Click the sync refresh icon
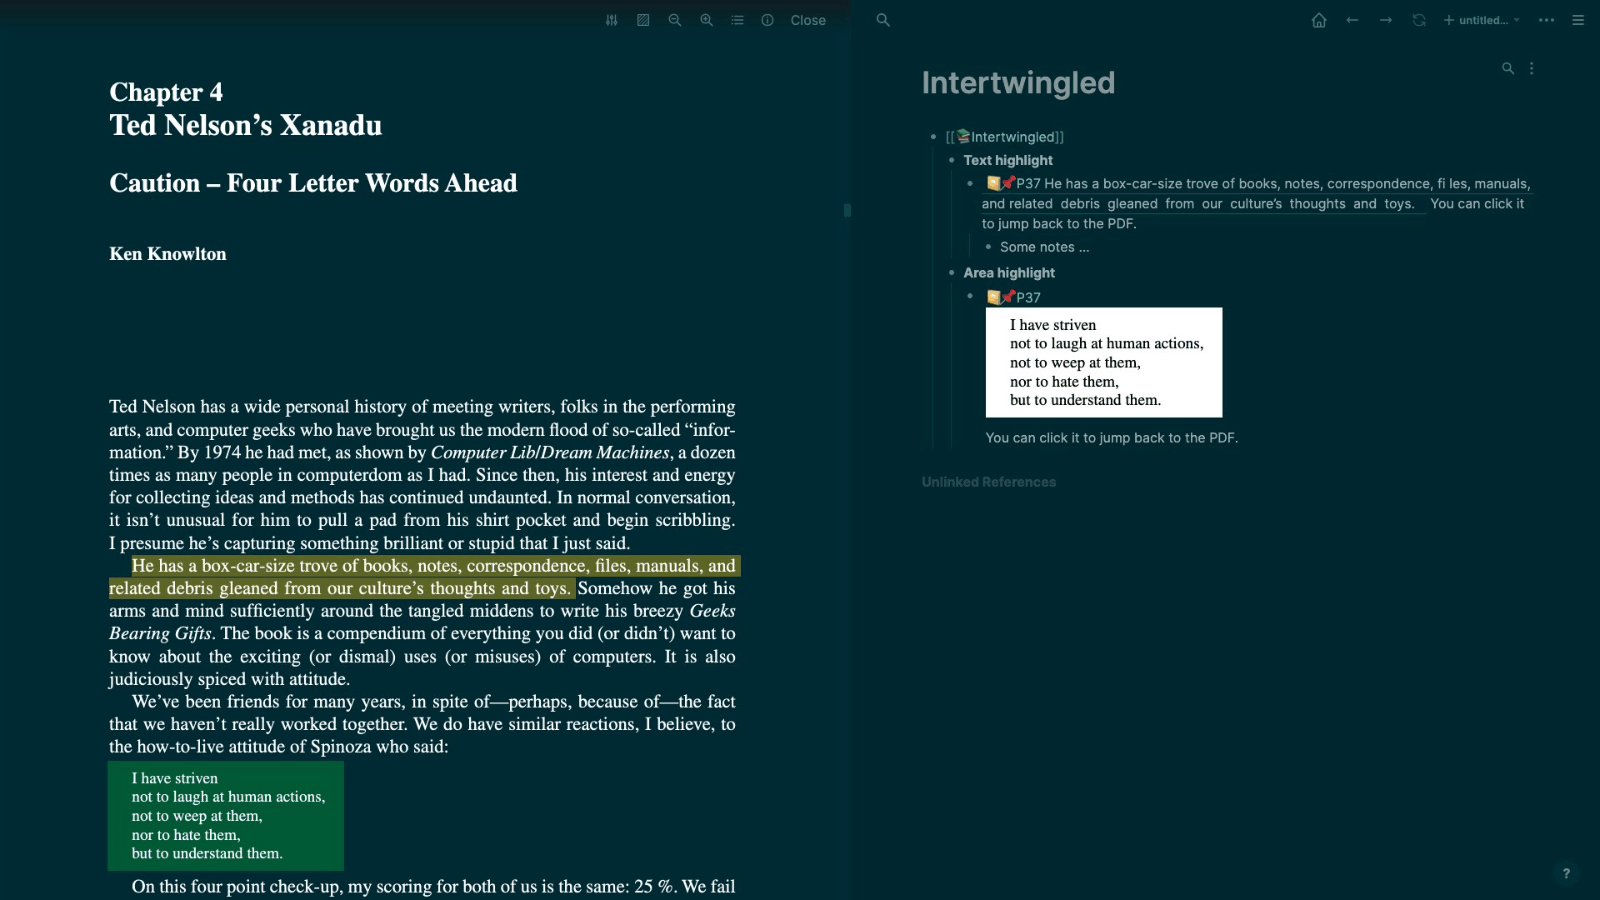The width and height of the screenshot is (1600, 900). [1418, 20]
